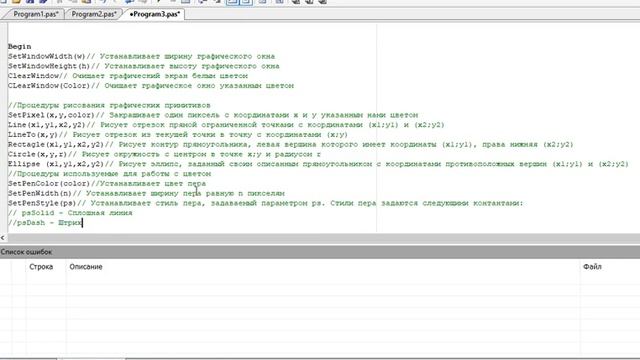The width and height of the screenshot is (640, 360).
Task: Switch to the Program1.pas tab
Action: pyautogui.click(x=36, y=14)
